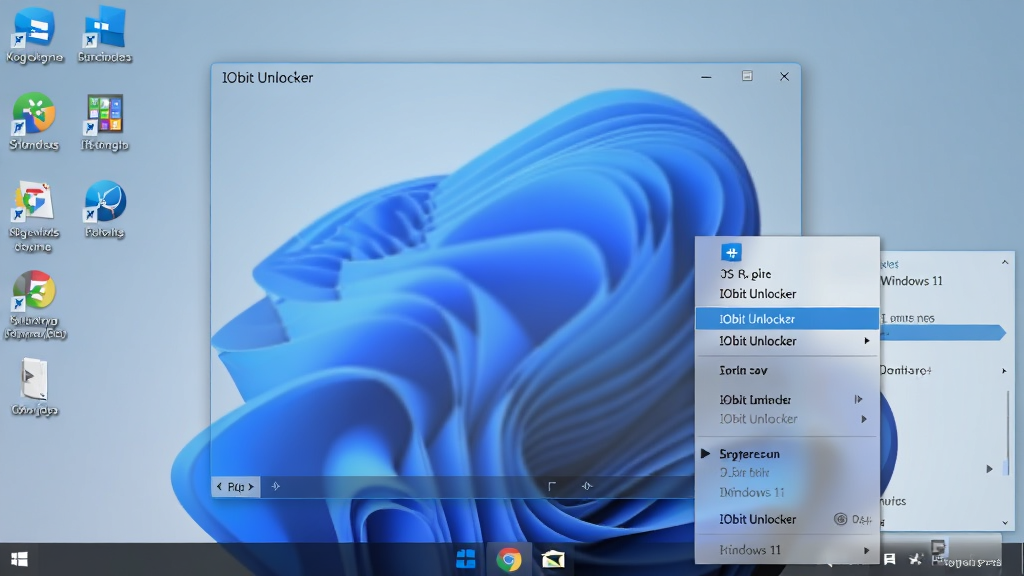The image size is (1024, 576).
Task: Click the circular icon beside D4+ shortcut
Action: tap(840, 519)
